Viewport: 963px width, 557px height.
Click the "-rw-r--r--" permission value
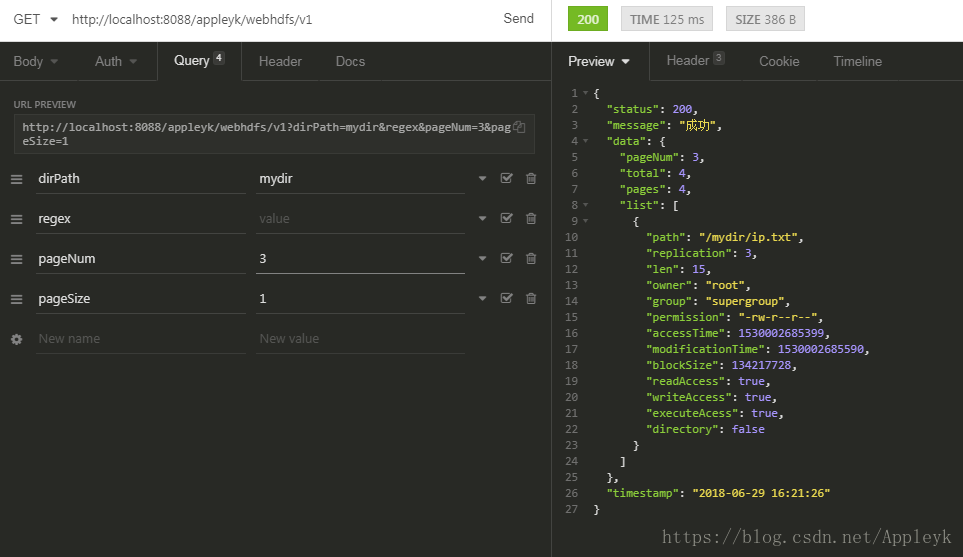[x=778, y=317]
